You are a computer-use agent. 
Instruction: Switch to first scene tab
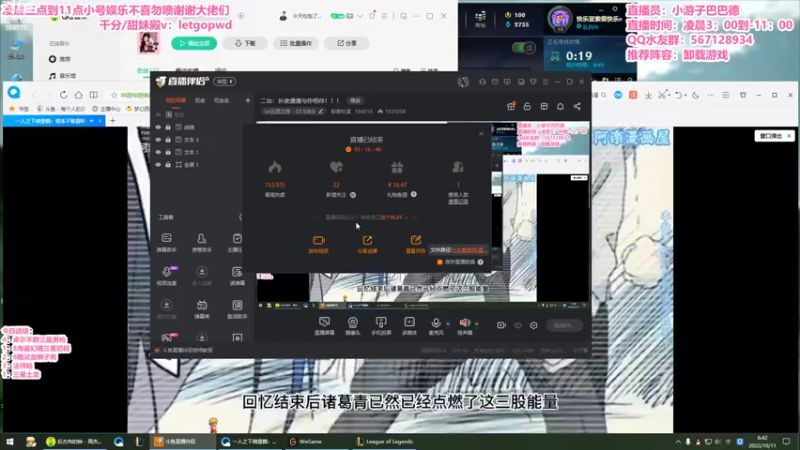point(176,101)
